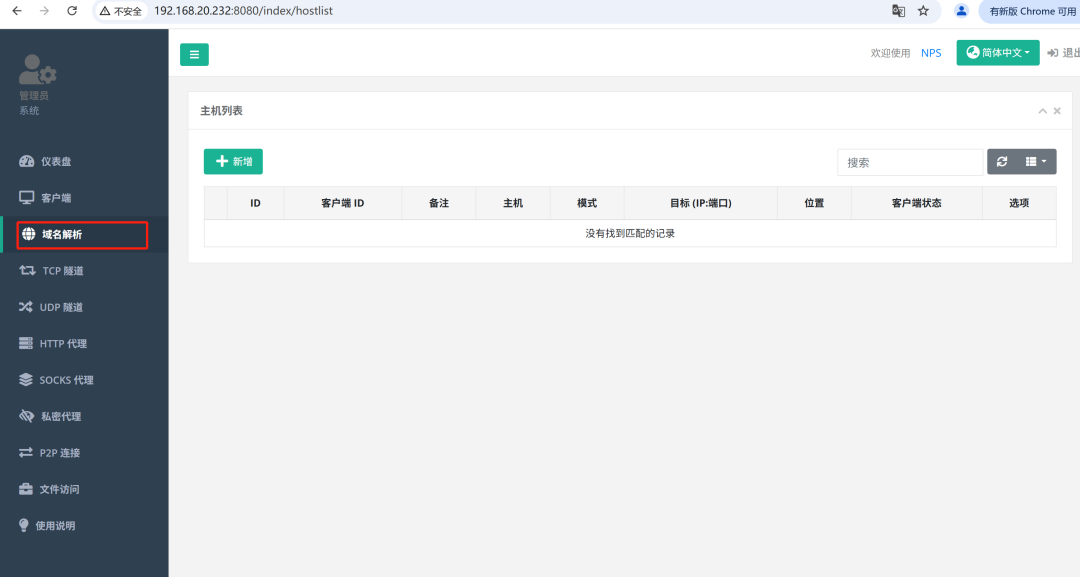Open the Chrome profile icon
Screen dimensions: 1080x577
(962, 11)
